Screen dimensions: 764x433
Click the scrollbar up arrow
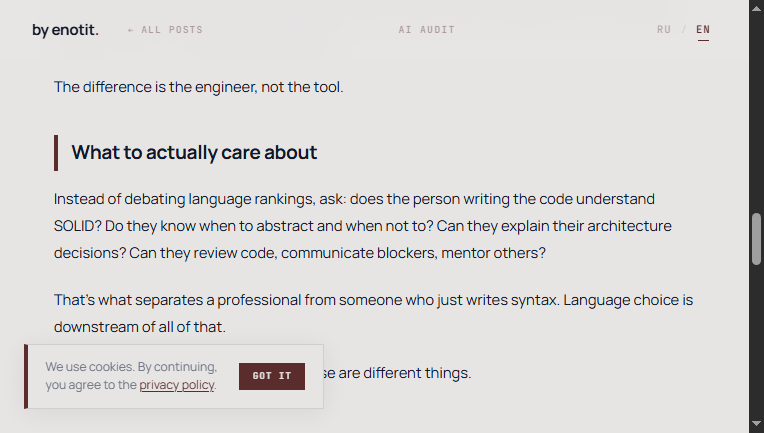756,8
